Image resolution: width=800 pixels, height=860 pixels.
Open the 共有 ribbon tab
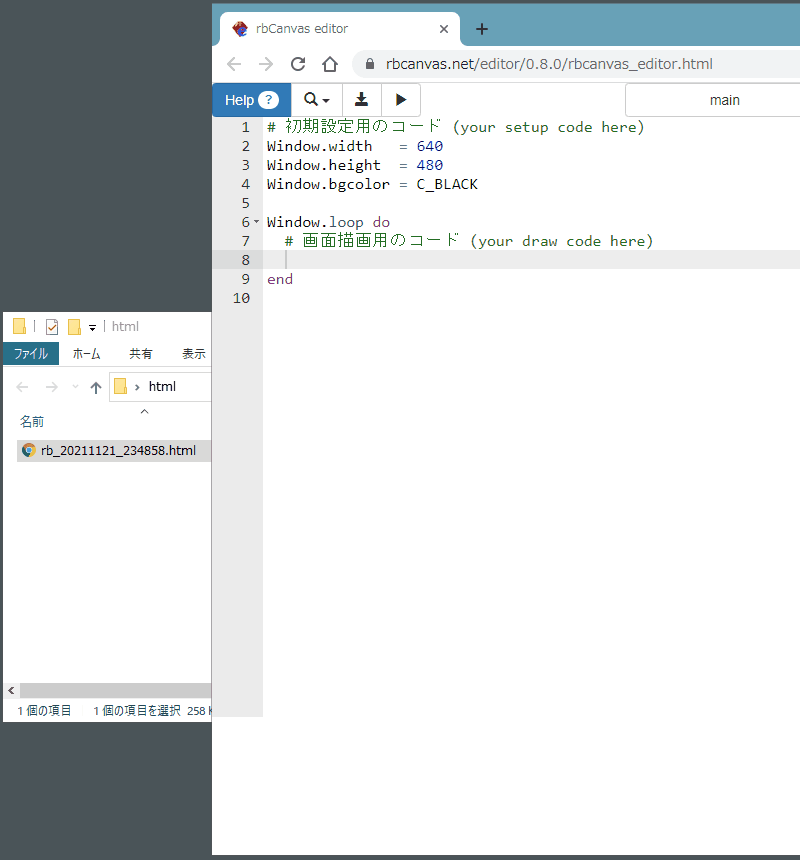tap(141, 354)
